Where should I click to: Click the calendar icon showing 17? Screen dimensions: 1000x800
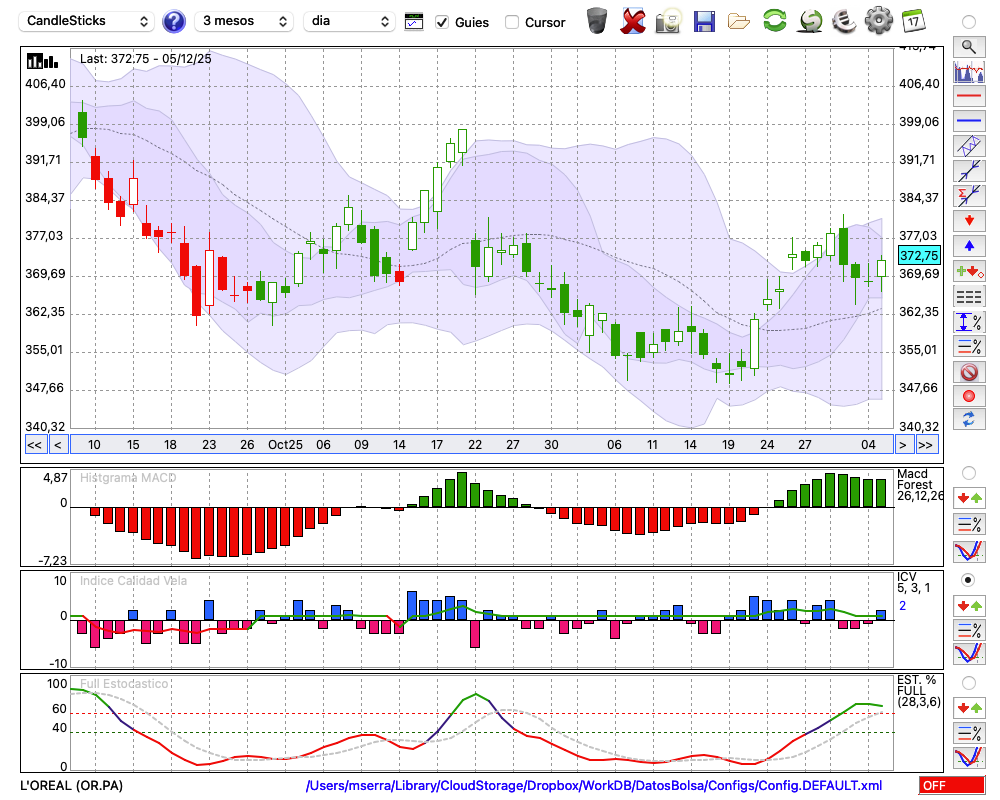[913, 21]
